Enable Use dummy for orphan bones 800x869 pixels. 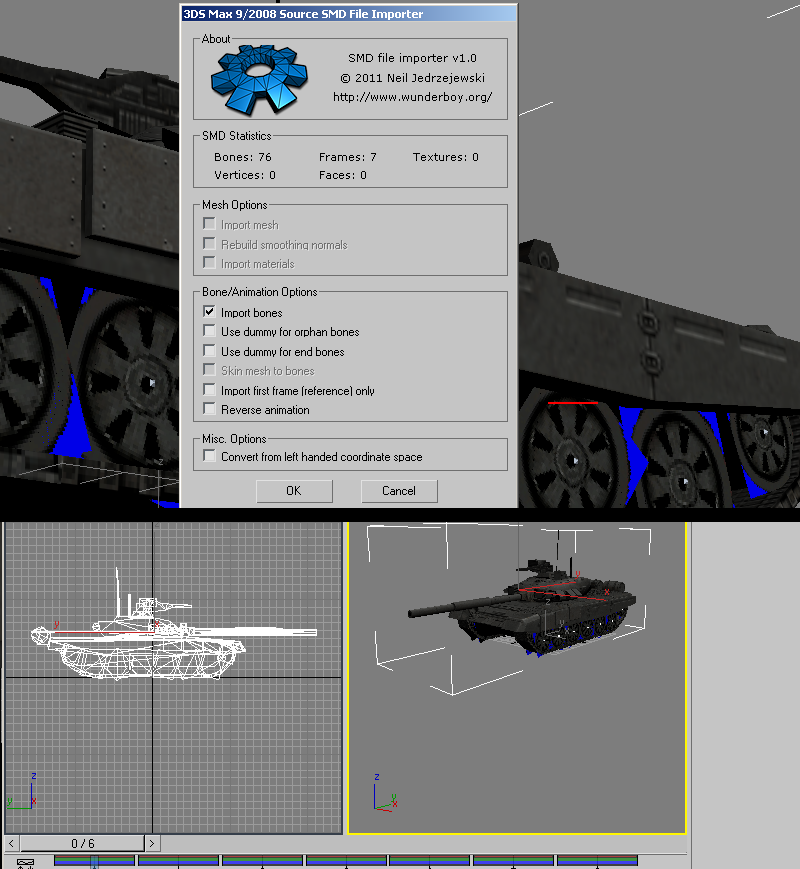(x=209, y=331)
